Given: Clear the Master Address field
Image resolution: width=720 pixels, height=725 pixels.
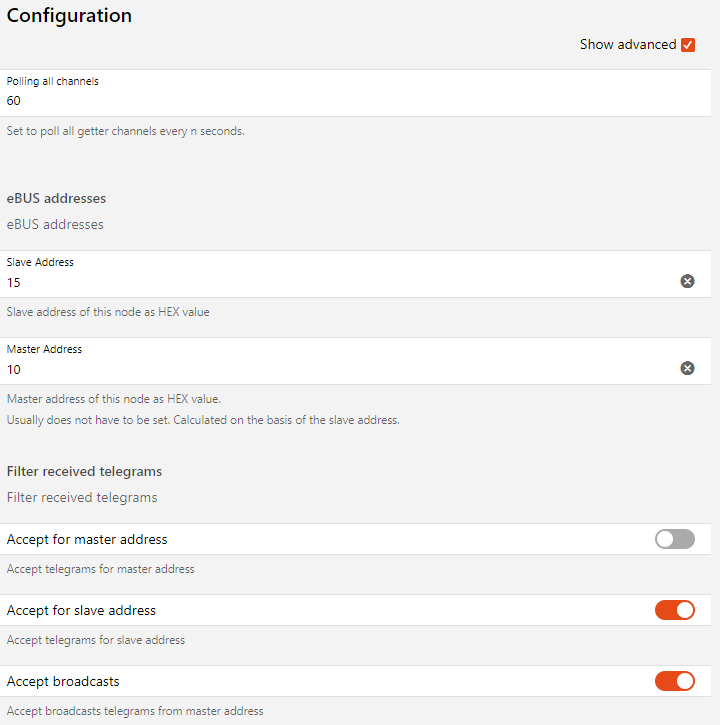Looking at the screenshot, I should [x=687, y=368].
